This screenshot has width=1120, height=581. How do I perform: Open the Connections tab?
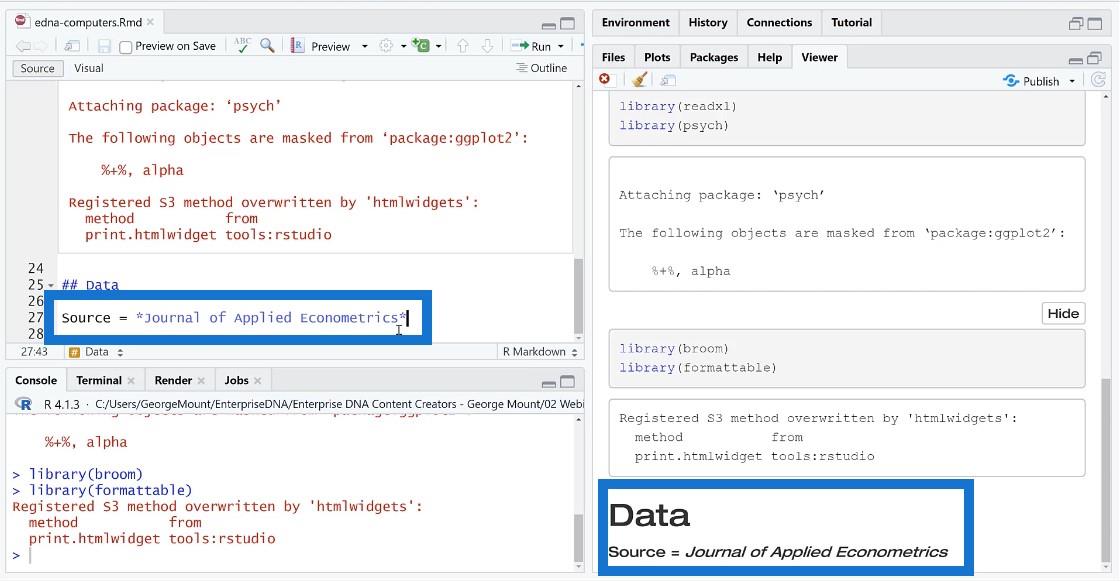[x=779, y=22]
